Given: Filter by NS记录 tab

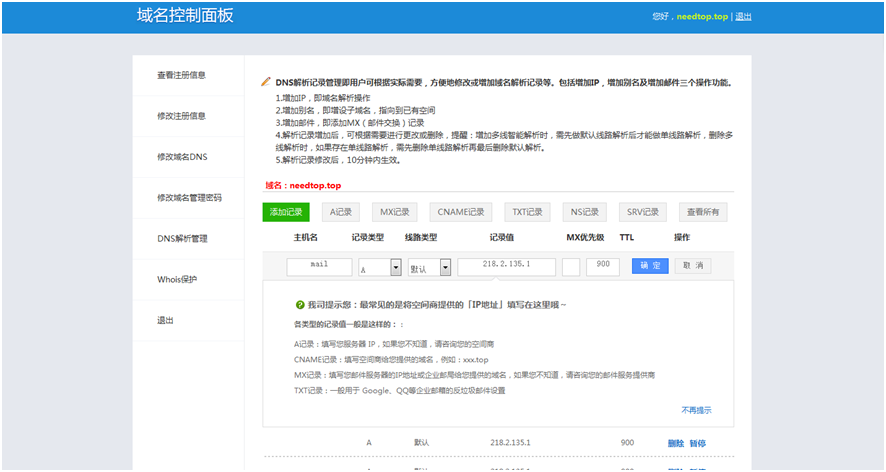Looking at the screenshot, I should click(584, 212).
